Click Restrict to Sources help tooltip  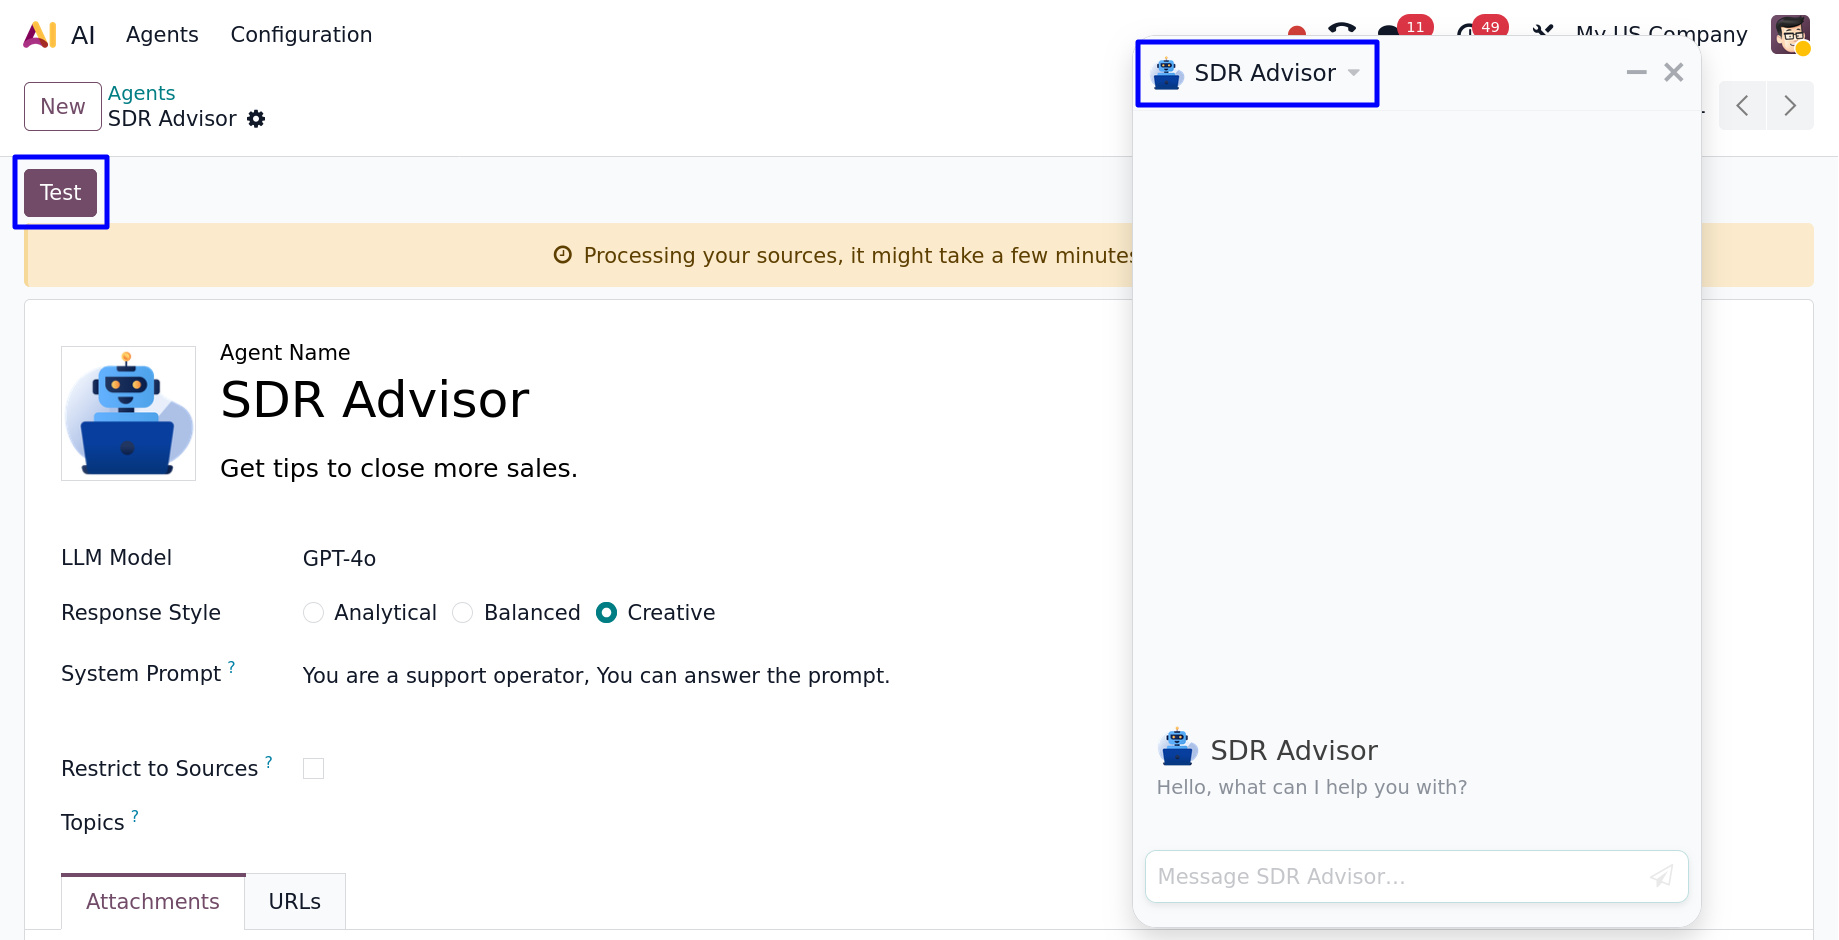click(269, 762)
